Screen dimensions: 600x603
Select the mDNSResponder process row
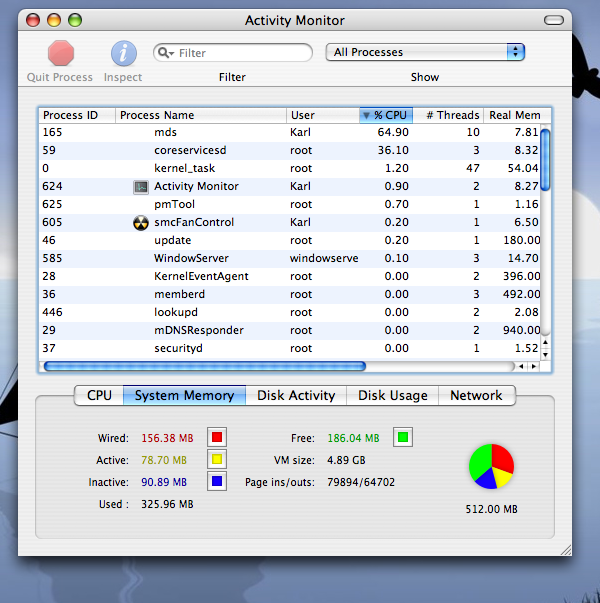(x=290, y=331)
